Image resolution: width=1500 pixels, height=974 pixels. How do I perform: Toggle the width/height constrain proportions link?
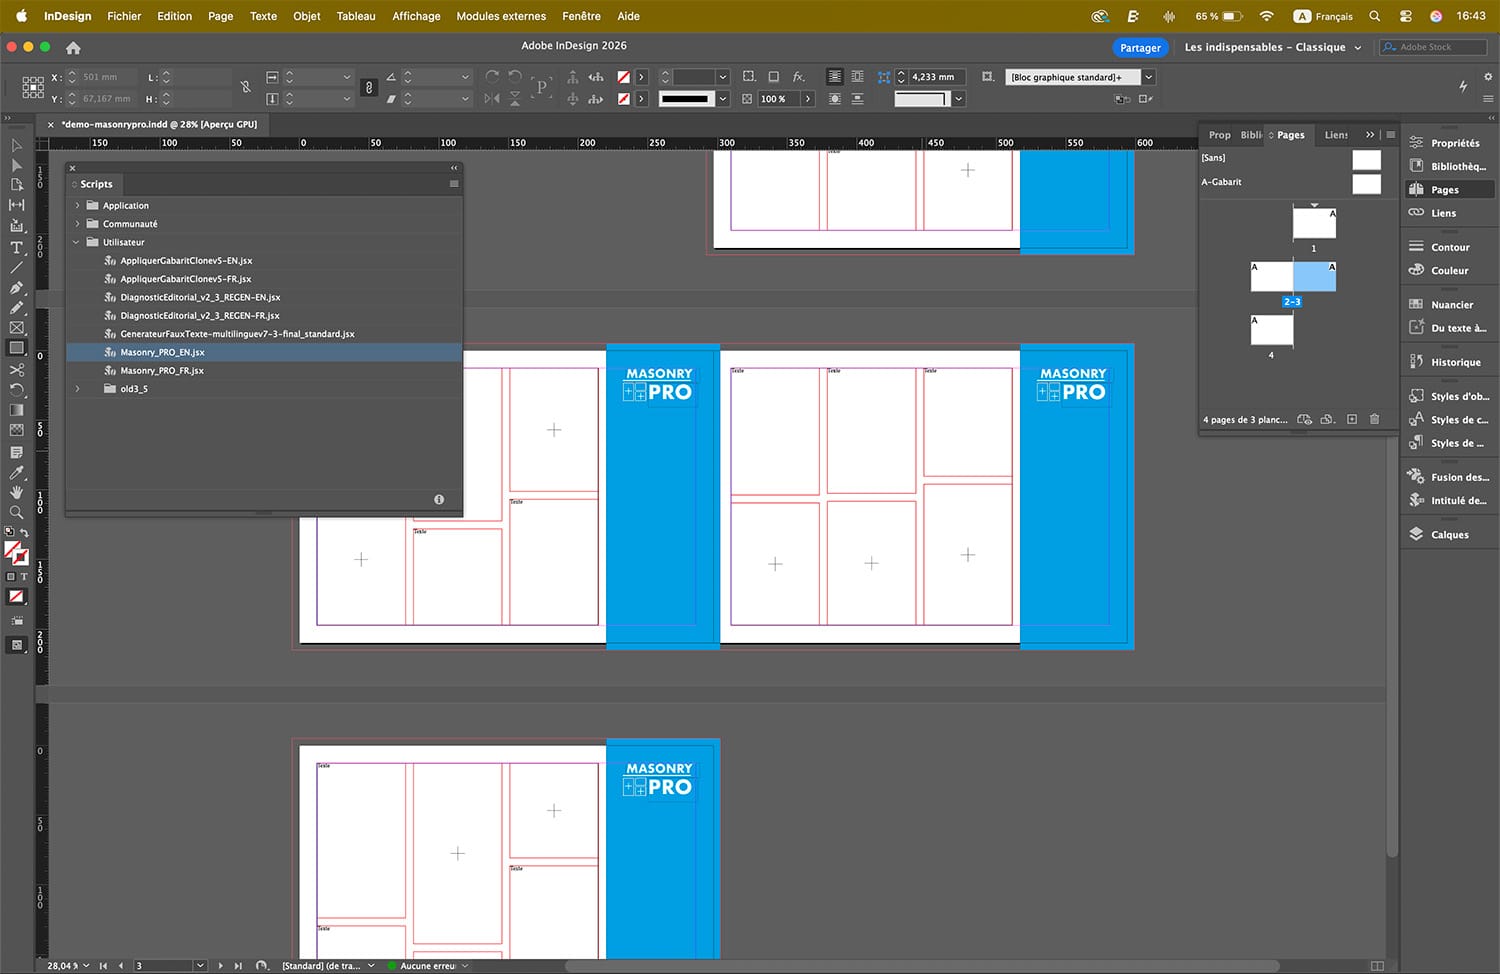(x=245, y=88)
